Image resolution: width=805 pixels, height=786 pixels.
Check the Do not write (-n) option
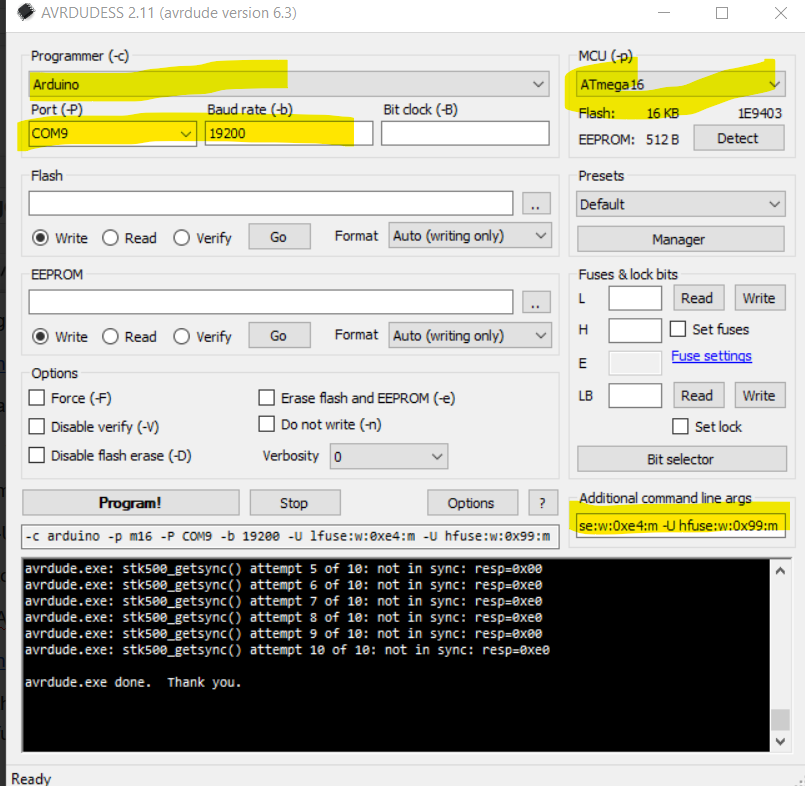tap(266, 424)
